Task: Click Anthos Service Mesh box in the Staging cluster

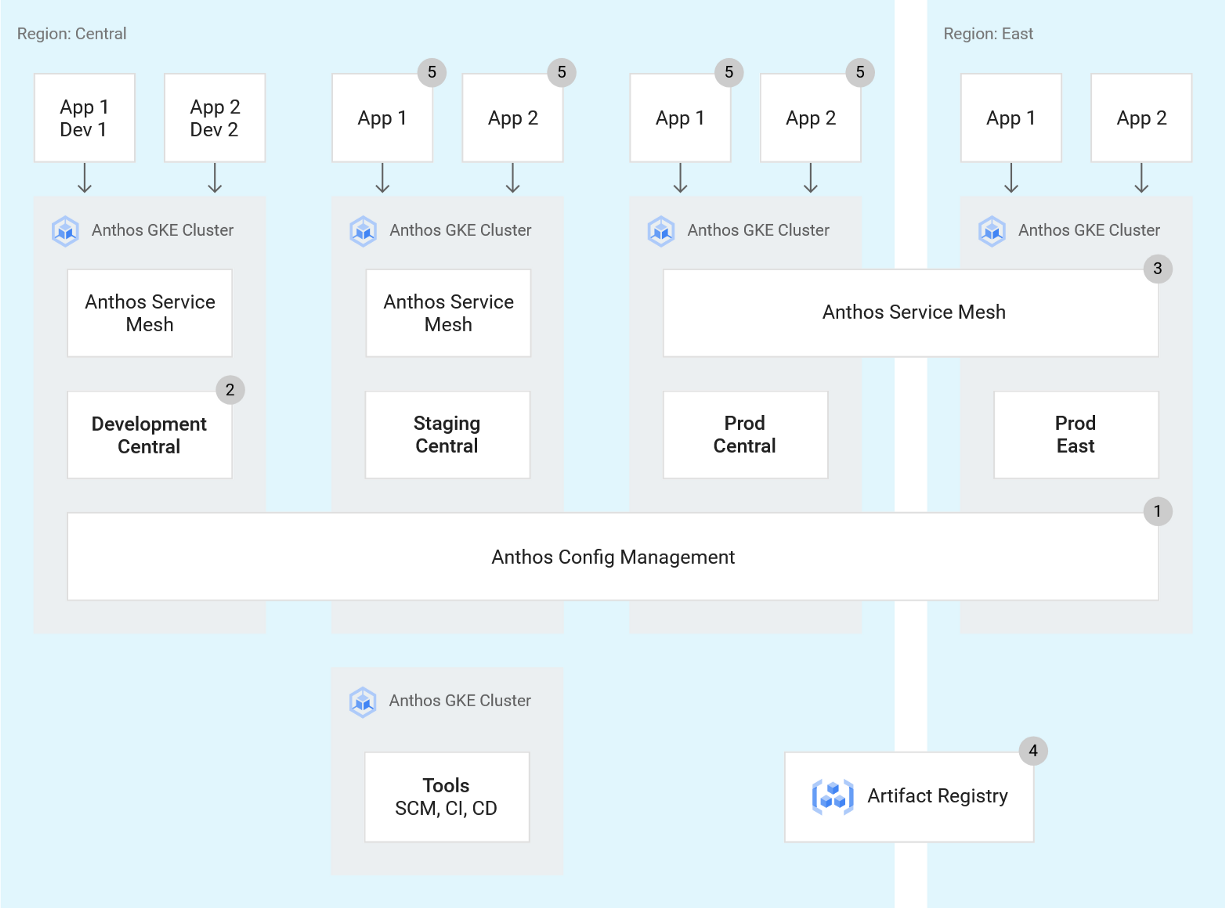Action: (x=448, y=313)
